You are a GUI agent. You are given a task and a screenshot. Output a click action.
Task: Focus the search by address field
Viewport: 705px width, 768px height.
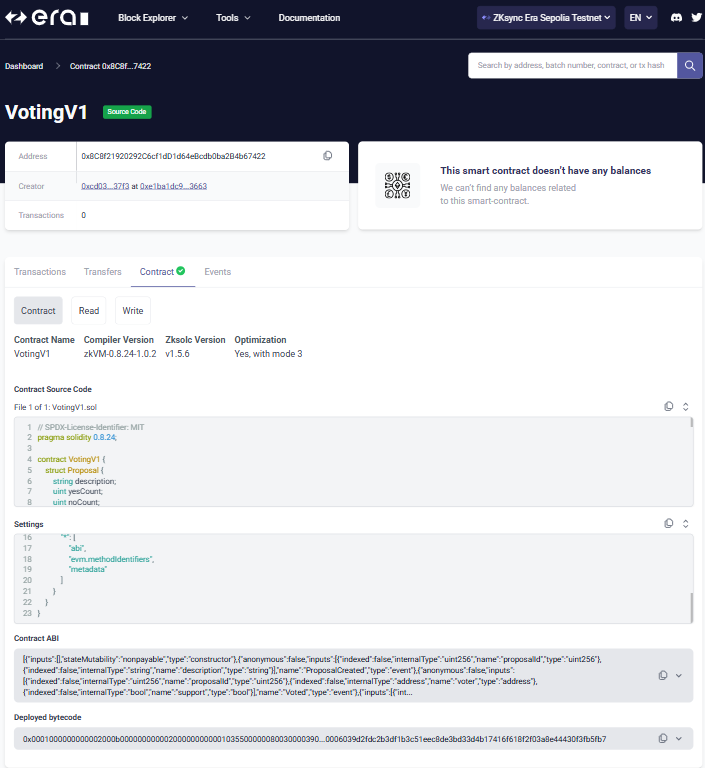point(572,66)
